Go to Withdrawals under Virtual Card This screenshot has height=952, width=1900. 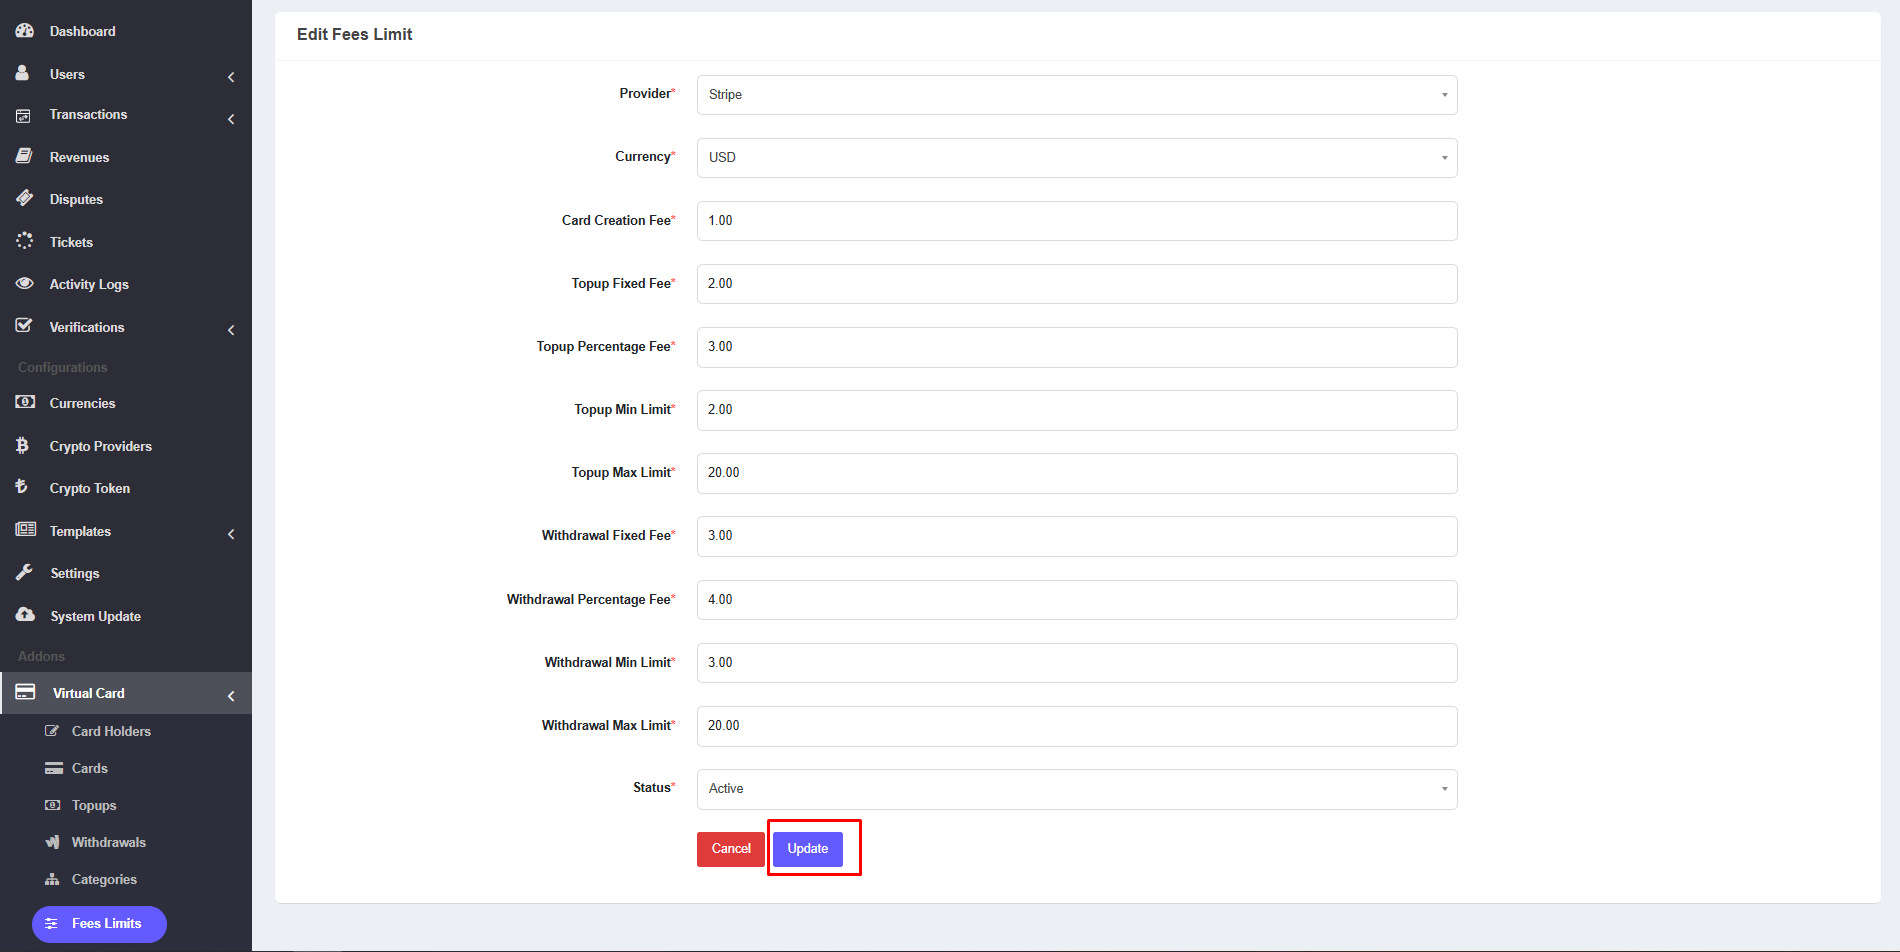[x=108, y=842]
